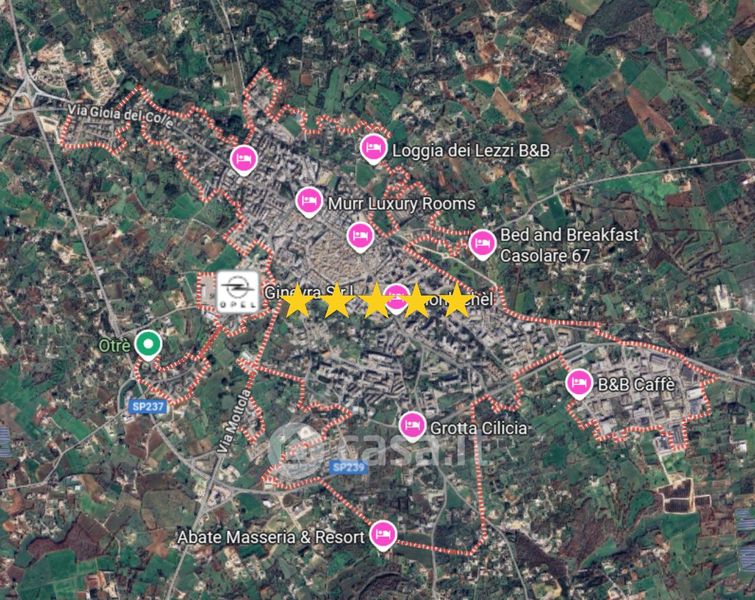Click the Abate Masseria & Resort label
This screenshot has width=755, height=600.
271,537
